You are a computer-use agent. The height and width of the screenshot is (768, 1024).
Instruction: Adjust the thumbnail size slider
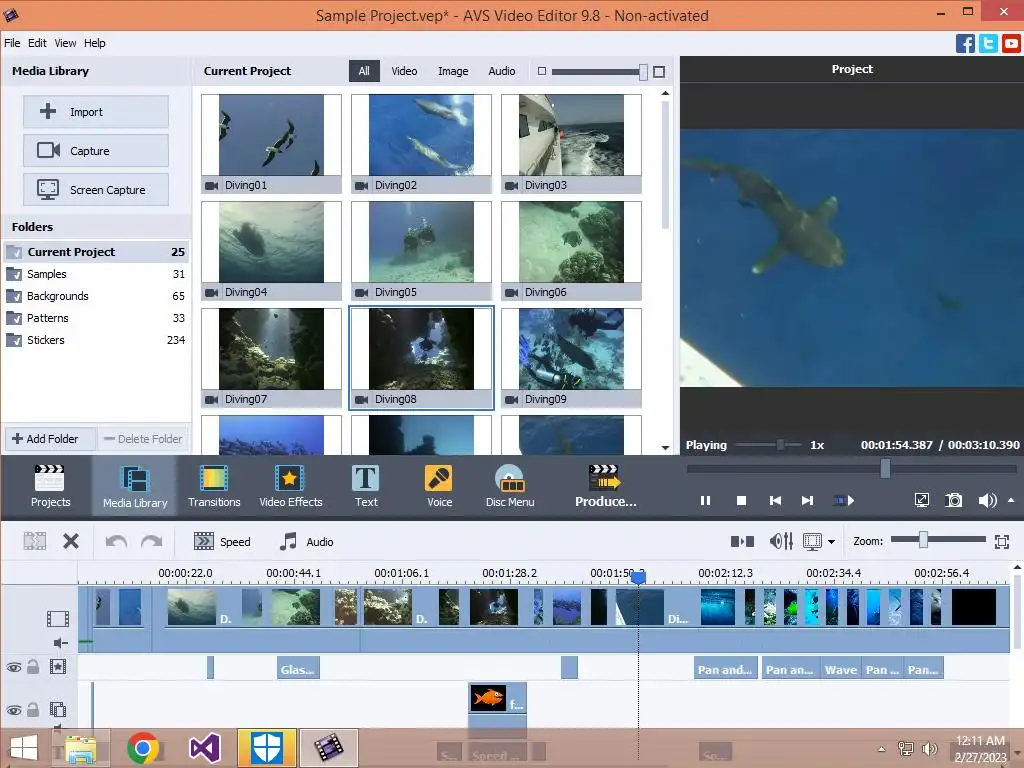coord(643,72)
